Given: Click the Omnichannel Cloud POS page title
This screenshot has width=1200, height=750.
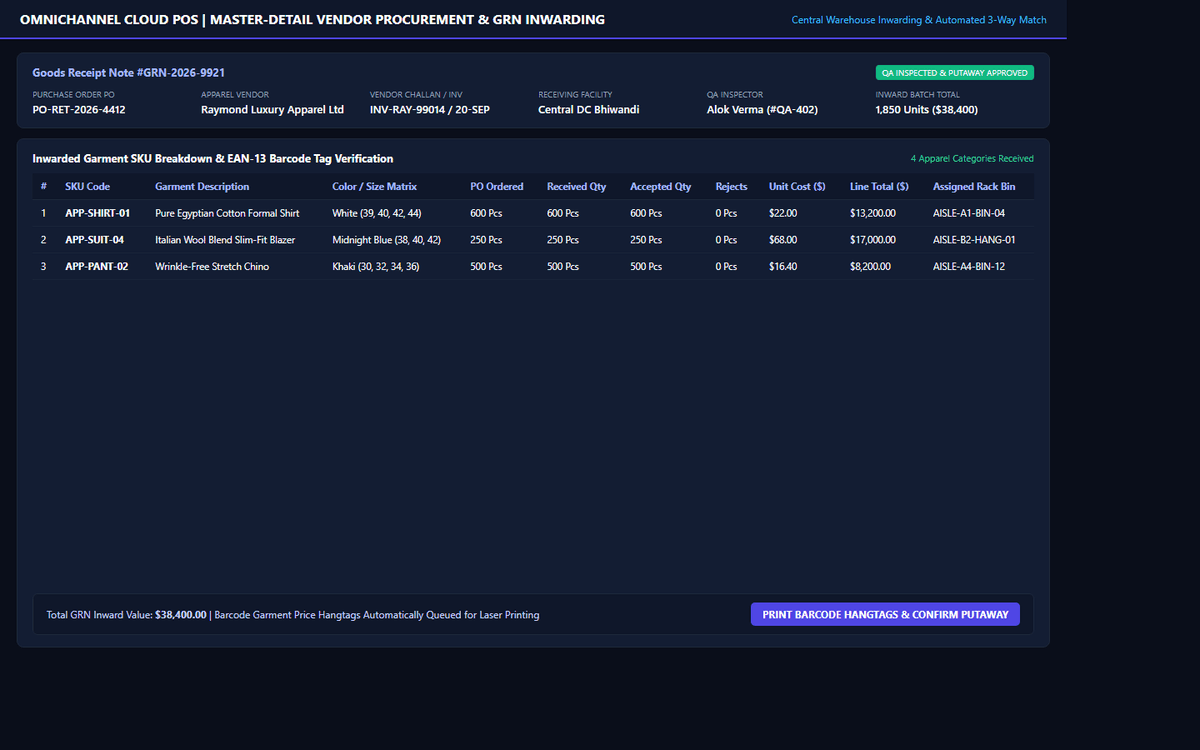Looking at the screenshot, I should [312, 20].
